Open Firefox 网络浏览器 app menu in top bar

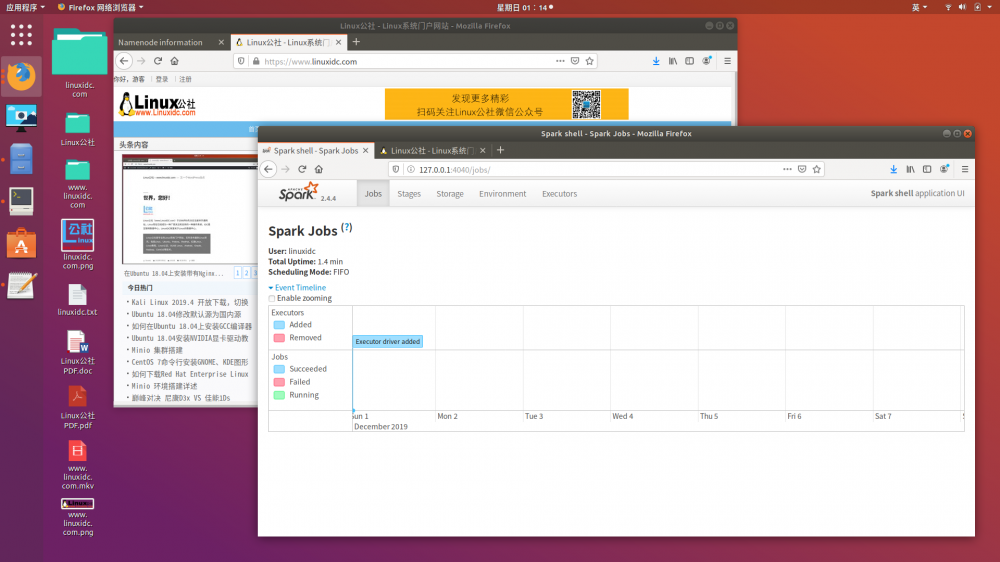(x=100, y=7)
